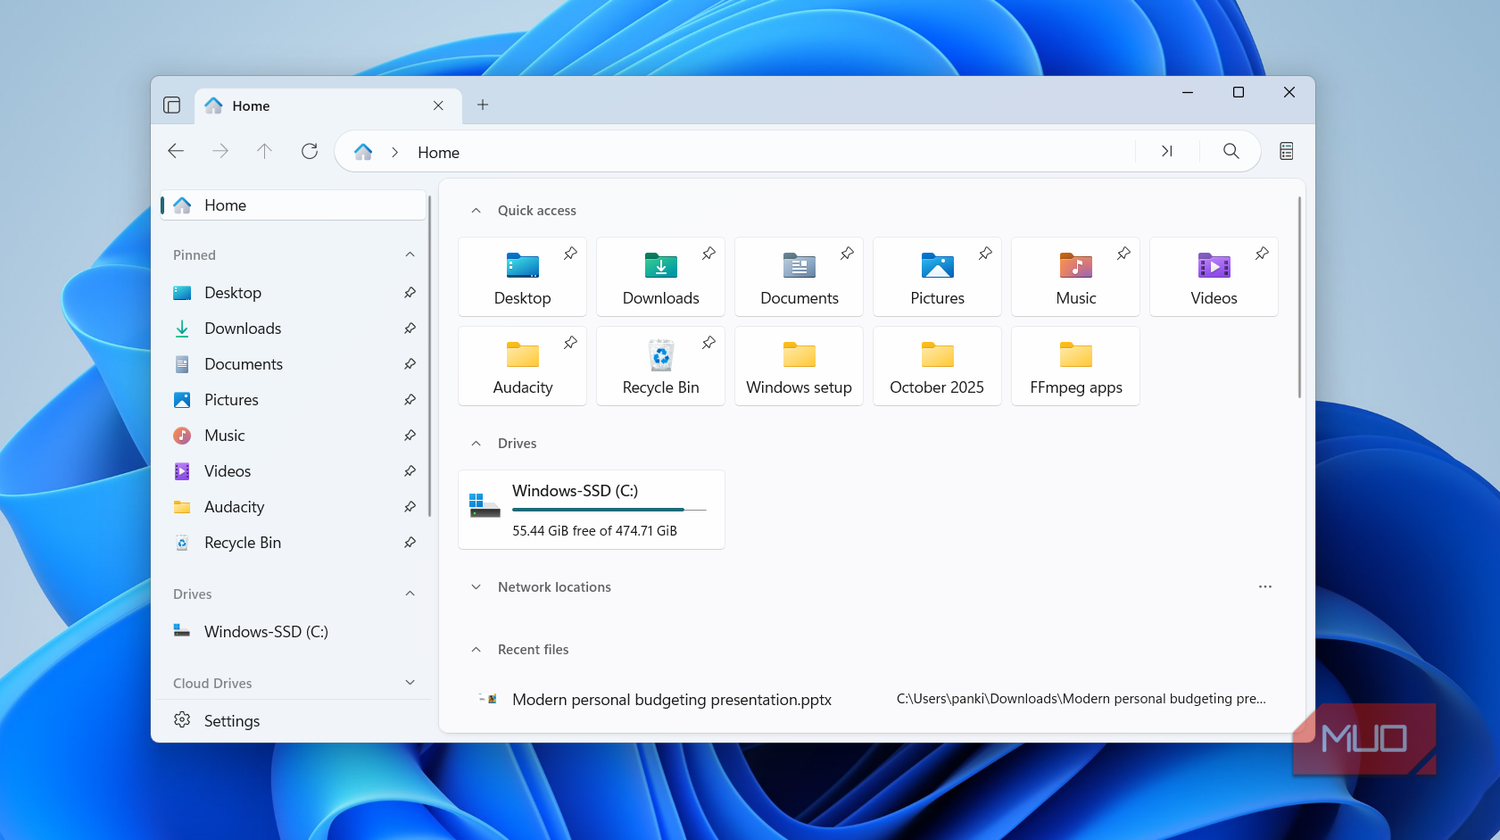The width and height of the screenshot is (1500, 840).
Task: Unpin the Downloads sidebar entry
Action: 410,329
